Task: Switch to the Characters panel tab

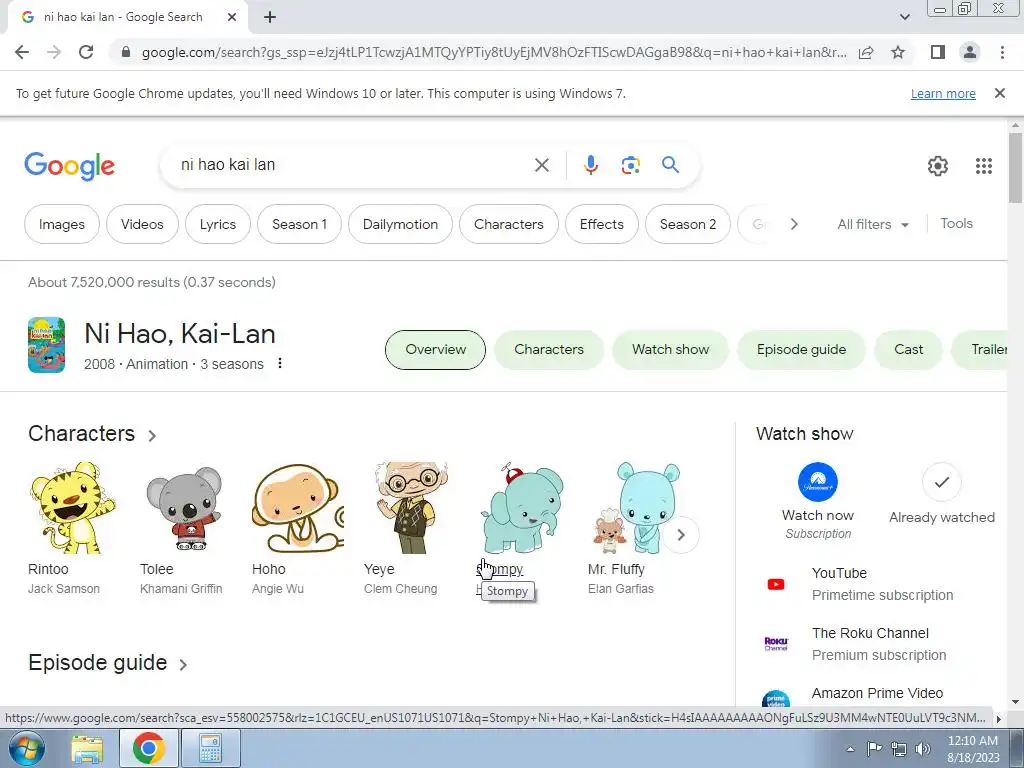Action: click(x=549, y=349)
